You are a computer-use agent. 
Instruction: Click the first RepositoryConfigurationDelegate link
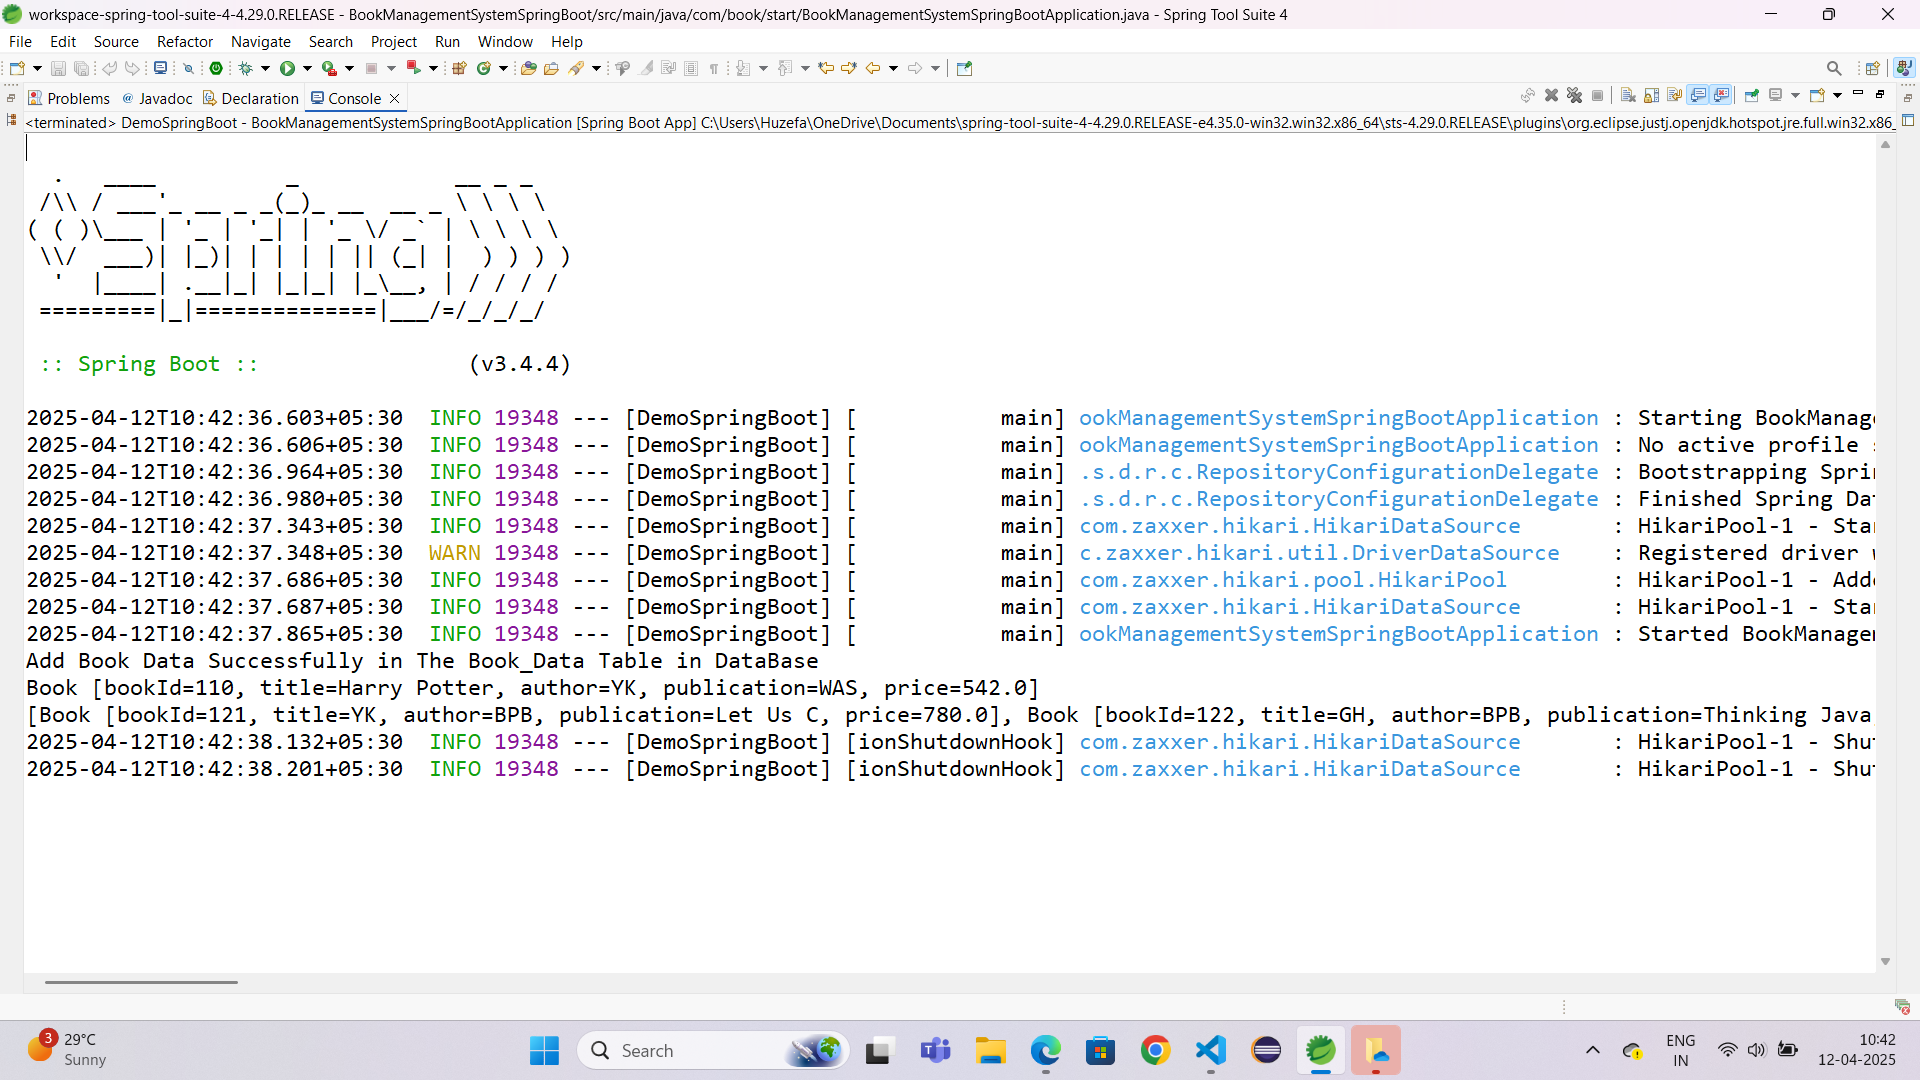tap(1338, 472)
